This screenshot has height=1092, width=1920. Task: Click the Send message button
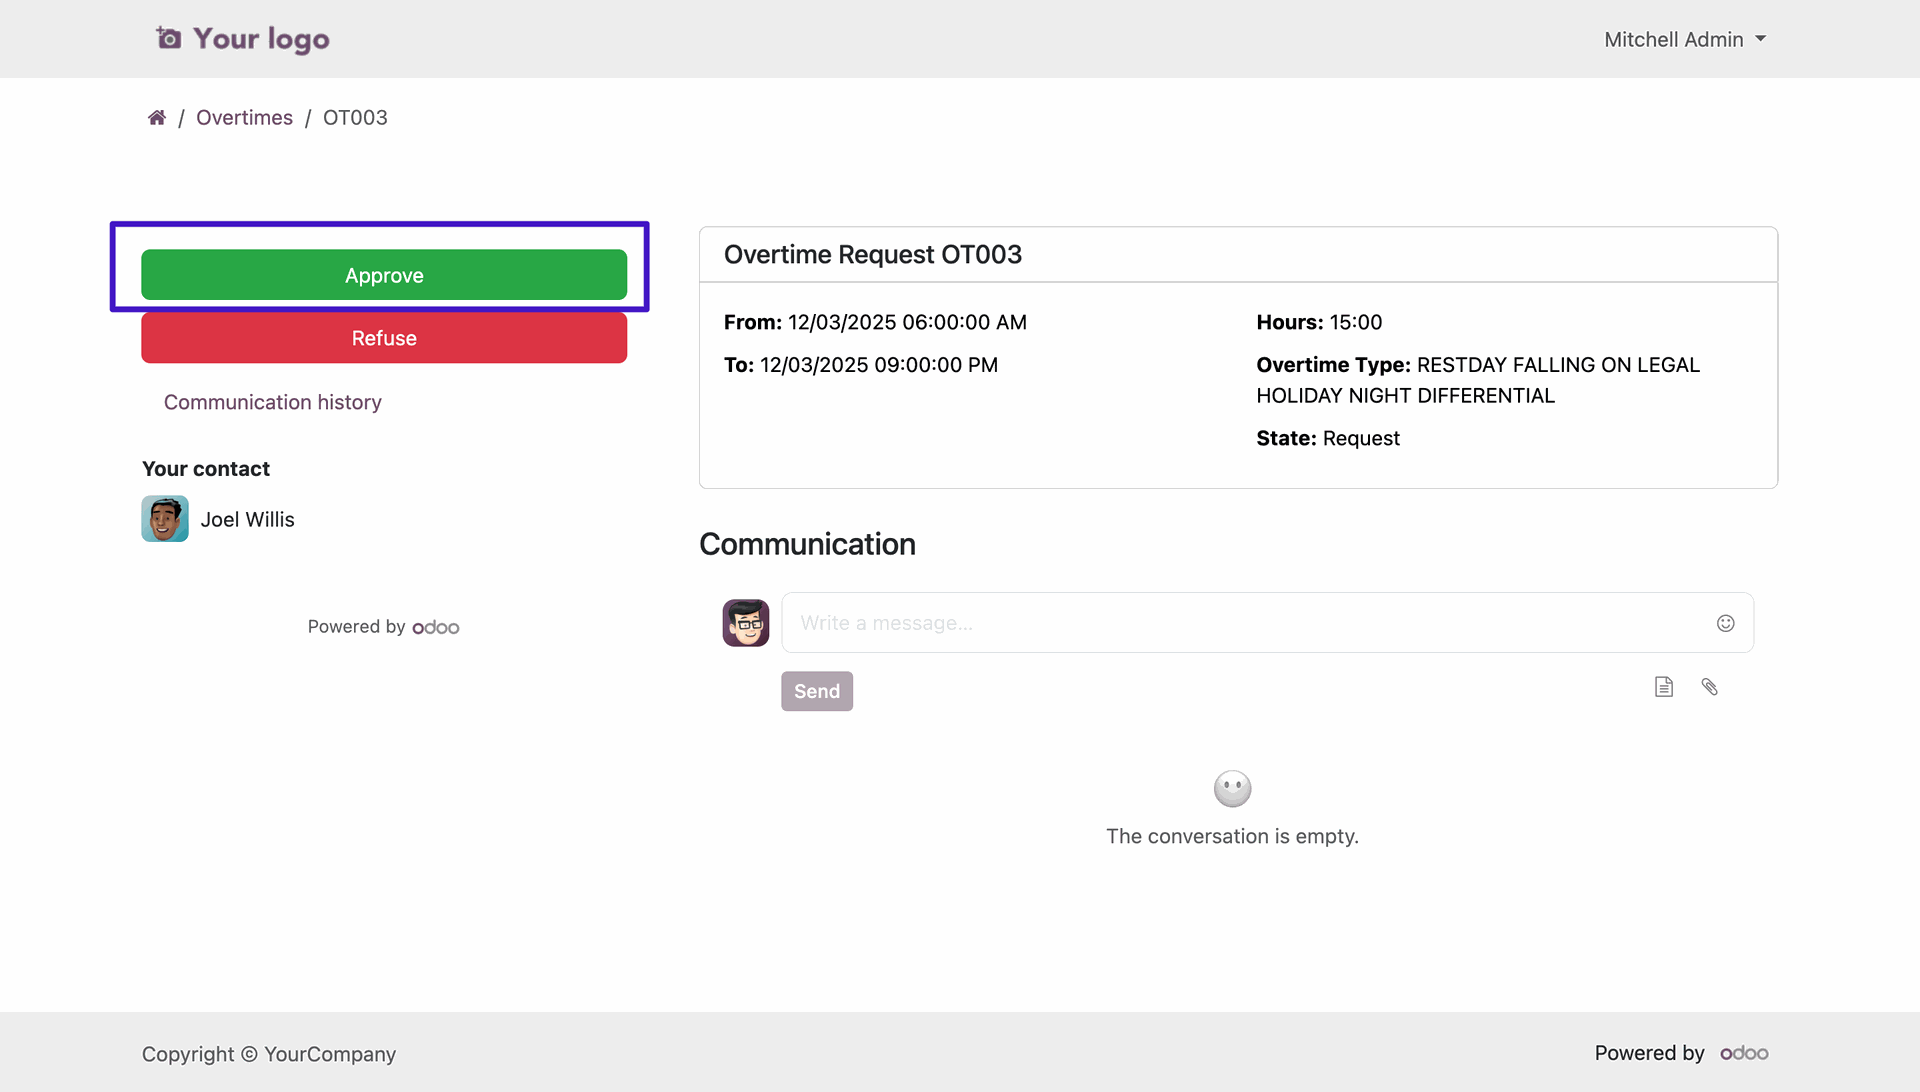click(x=816, y=691)
